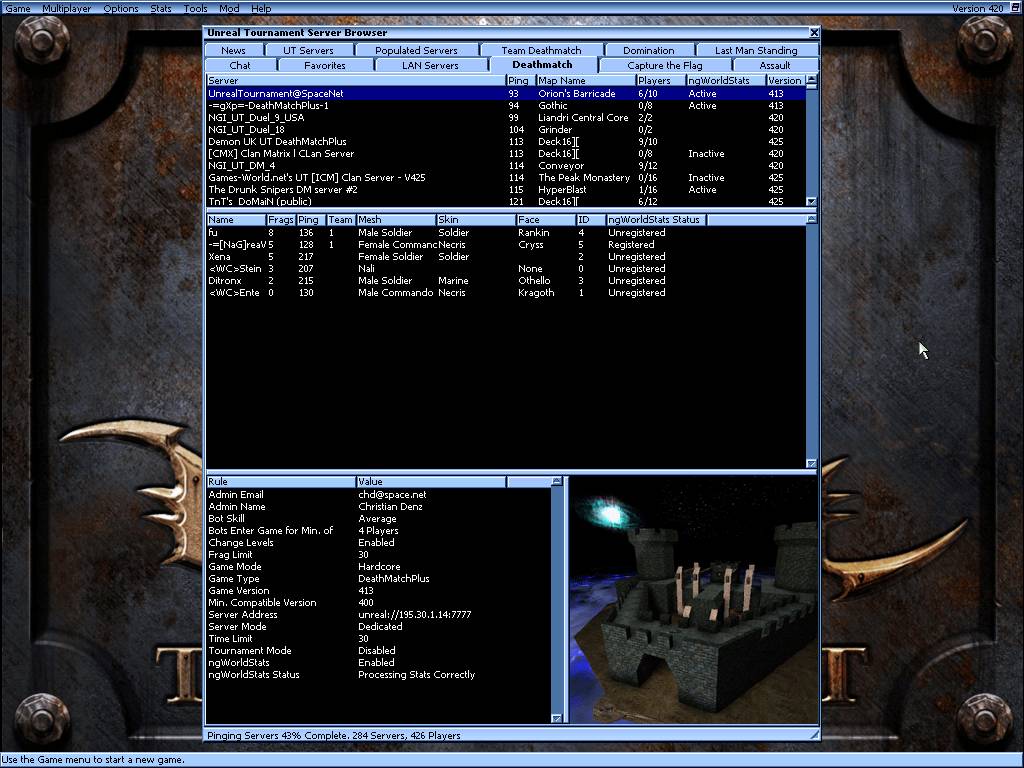Switch to the Capture the Flag tab
Viewport: 1024px width, 768px height.
click(x=665, y=65)
